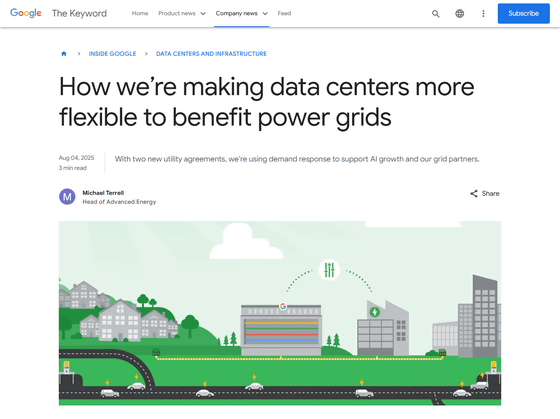The image size is (560, 419).
Task: Click the home breadcrumb icon
Action: pos(64,54)
